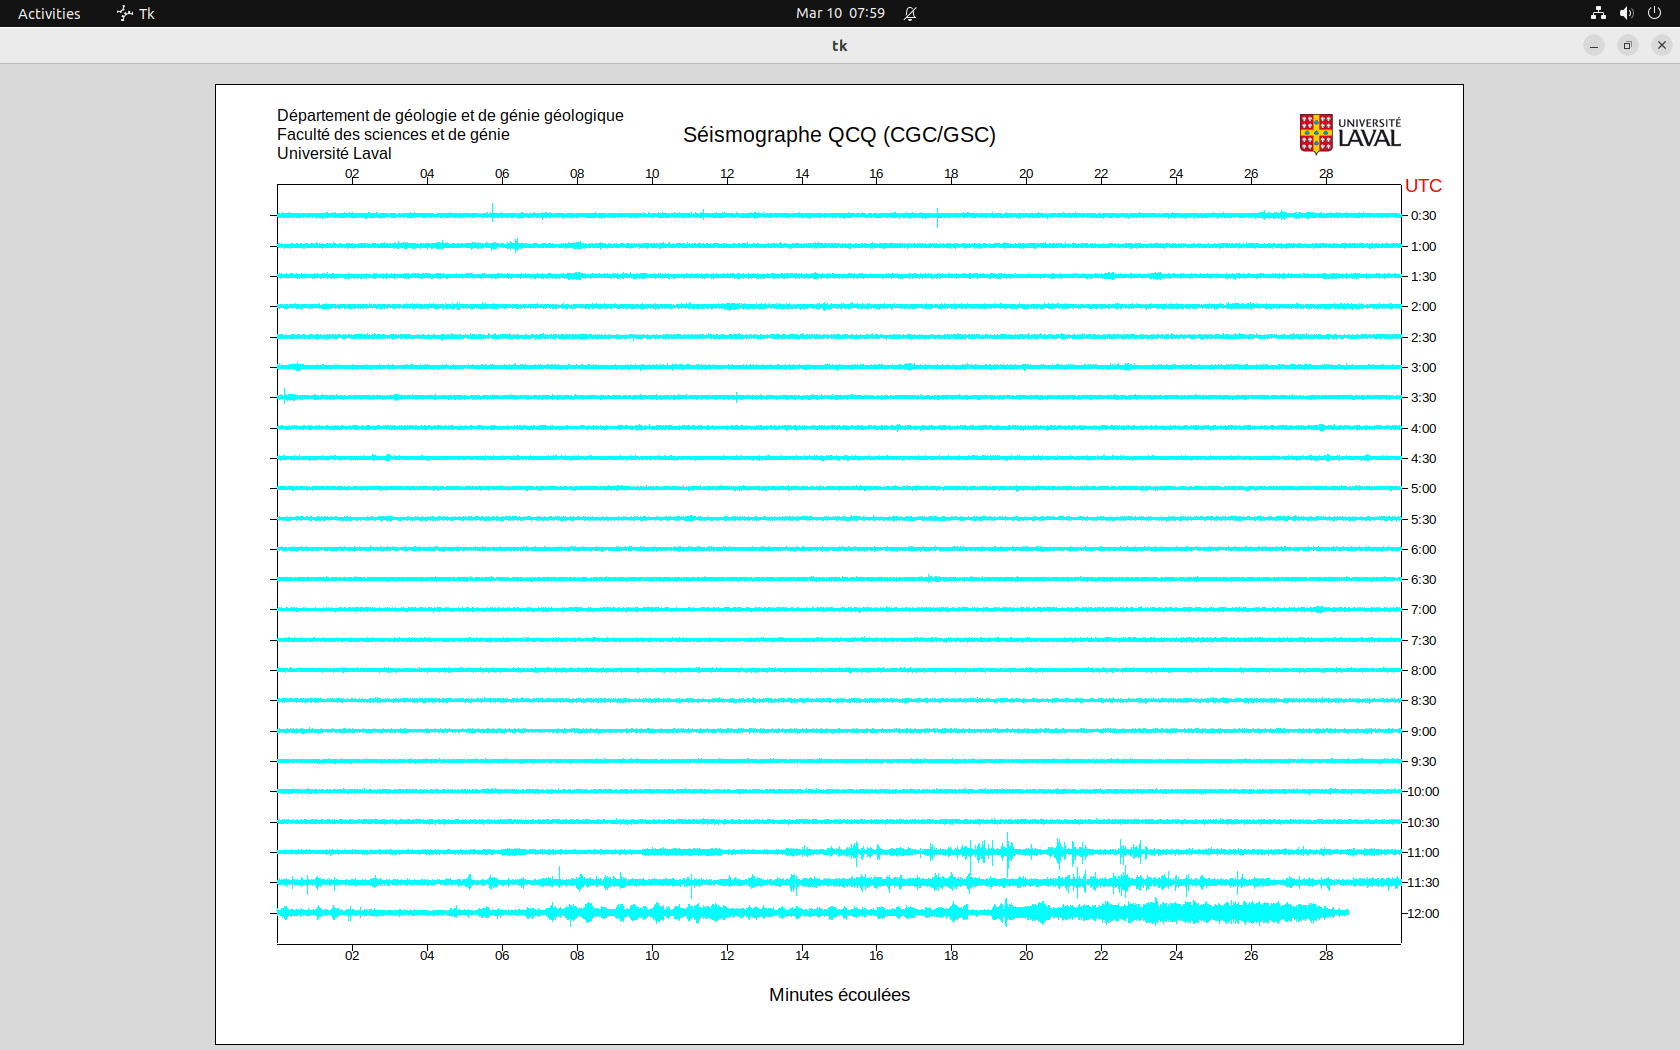Viewport: 1680px width, 1050px height.
Task: Minimize the tk window
Action: click(1594, 45)
